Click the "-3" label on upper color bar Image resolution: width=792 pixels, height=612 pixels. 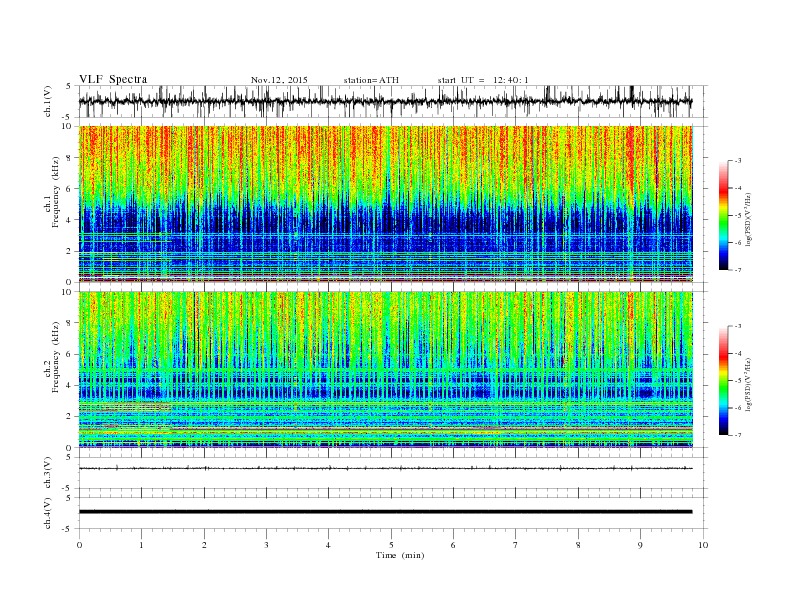click(x=737, y=161)
